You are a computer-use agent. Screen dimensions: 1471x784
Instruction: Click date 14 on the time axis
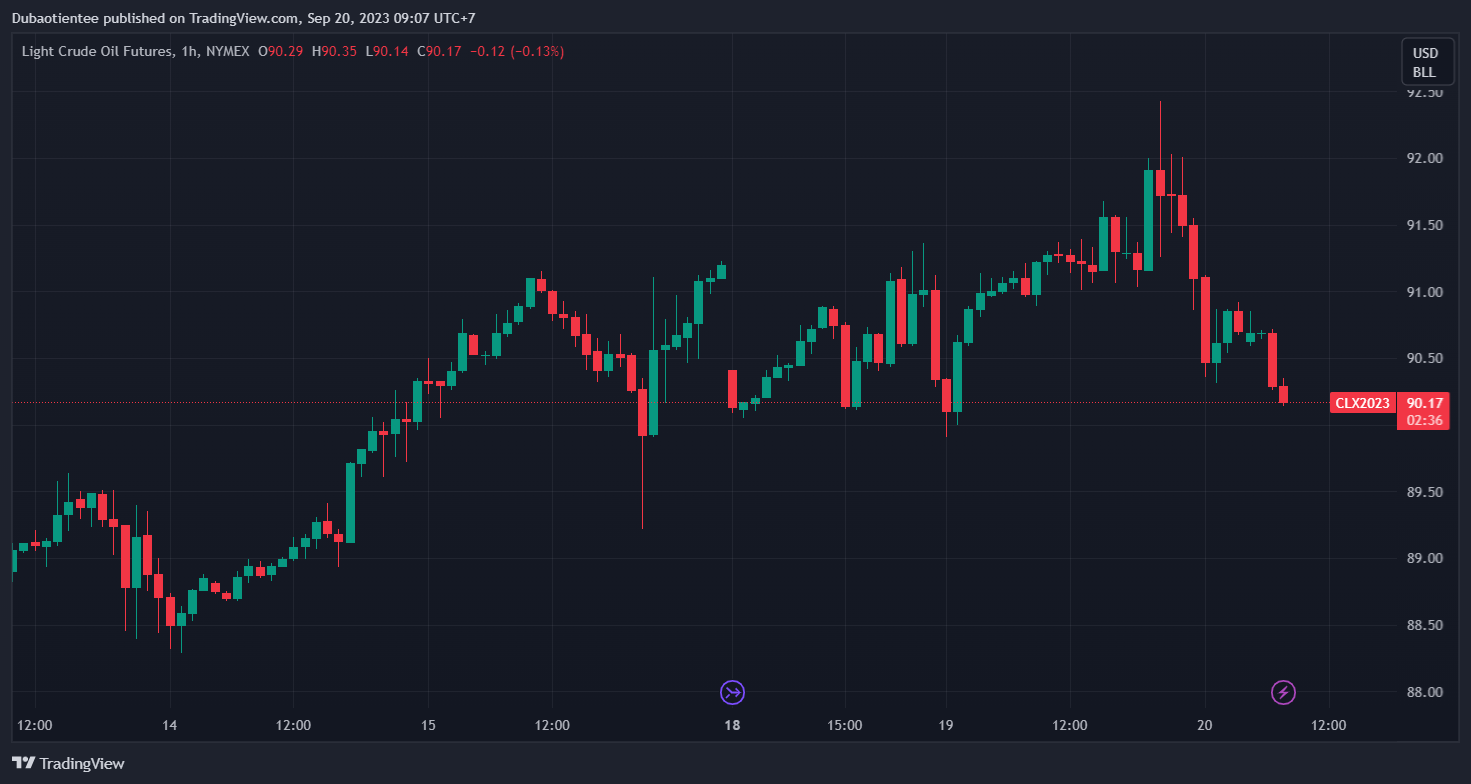coord(170,725)
